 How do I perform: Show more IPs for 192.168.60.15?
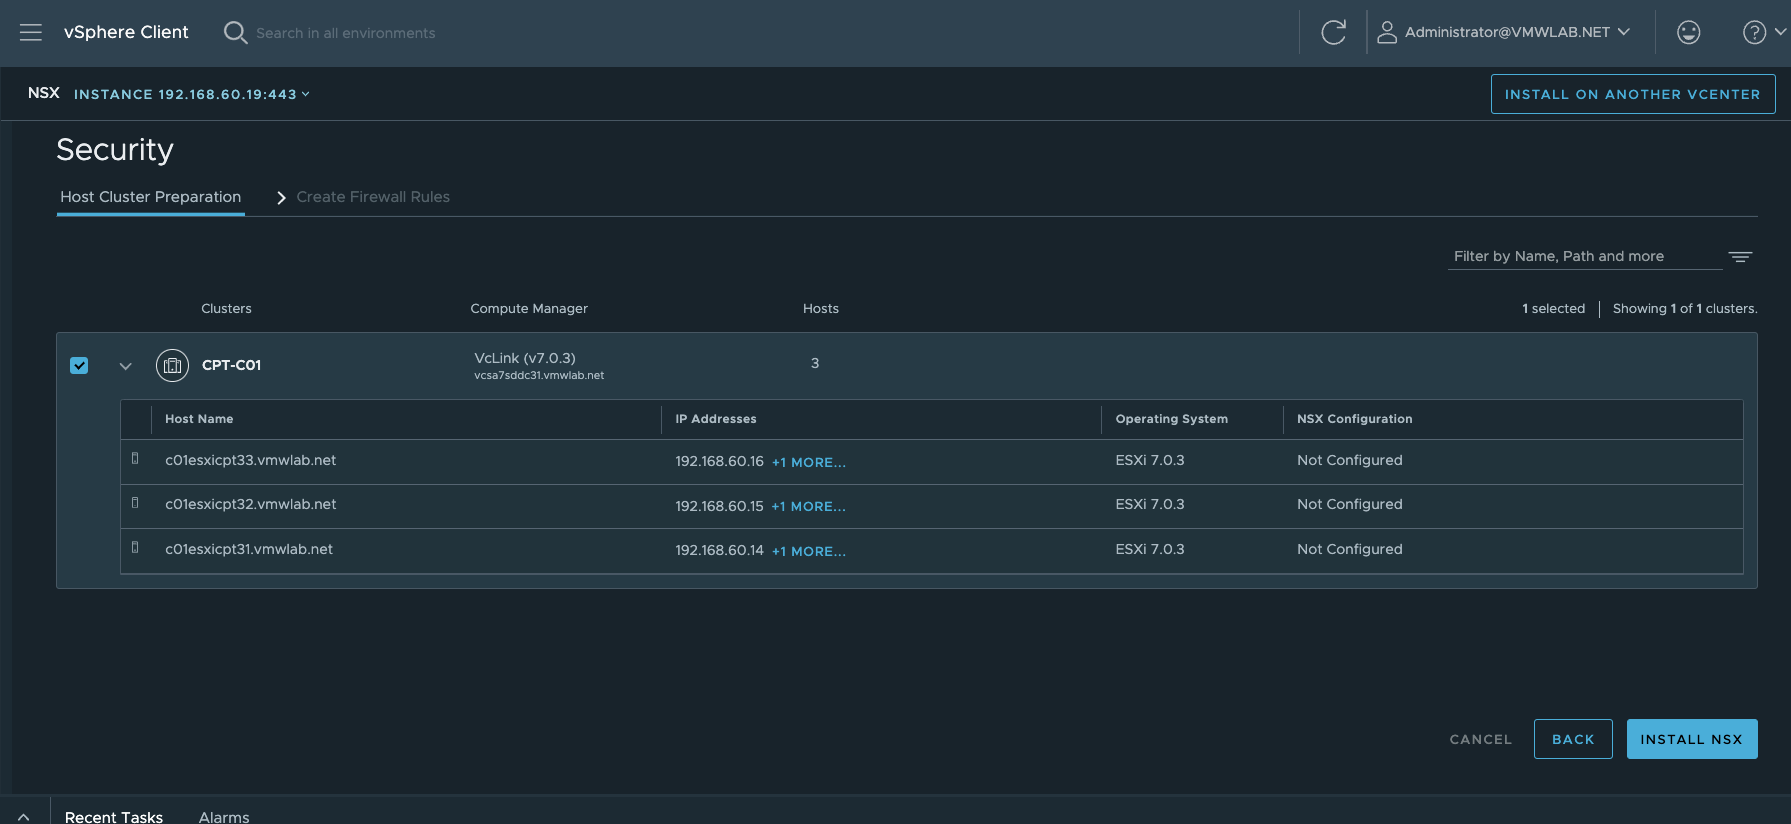point(809,507)
